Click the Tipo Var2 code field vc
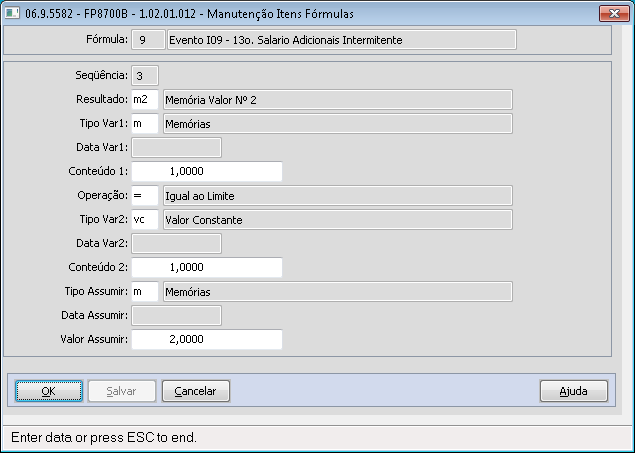 [x=145, y=219]
